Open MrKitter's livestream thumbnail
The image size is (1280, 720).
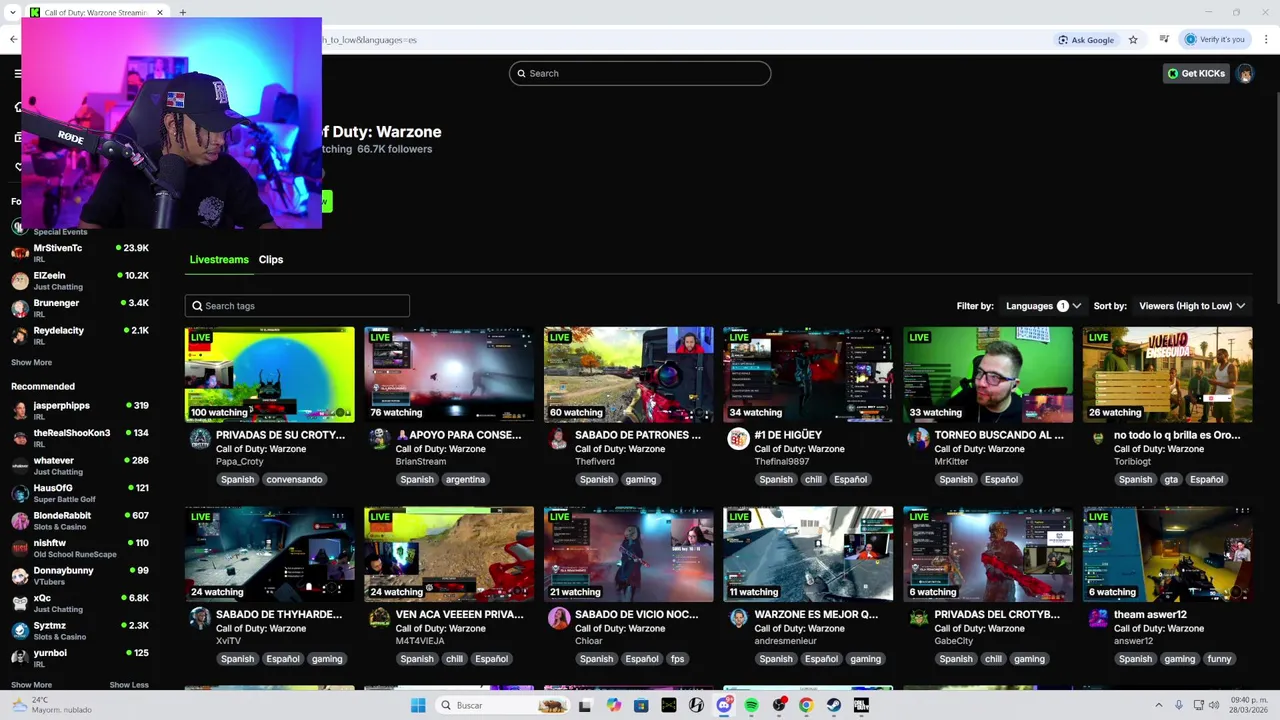[988, 374]
